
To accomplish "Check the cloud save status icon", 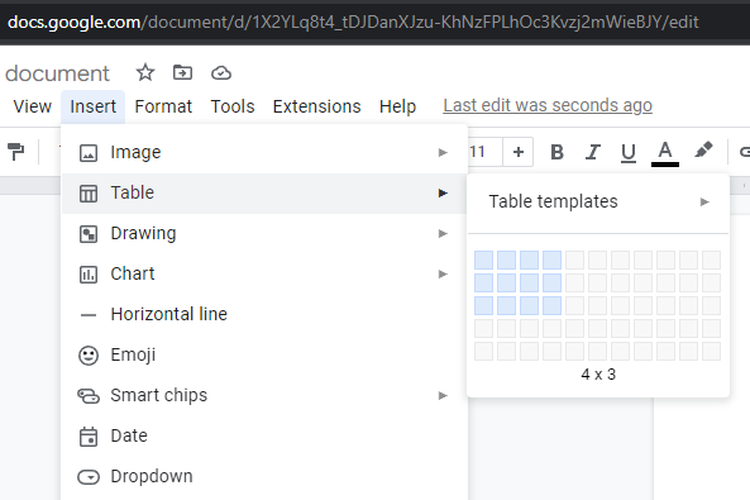I will click(221, 73).
